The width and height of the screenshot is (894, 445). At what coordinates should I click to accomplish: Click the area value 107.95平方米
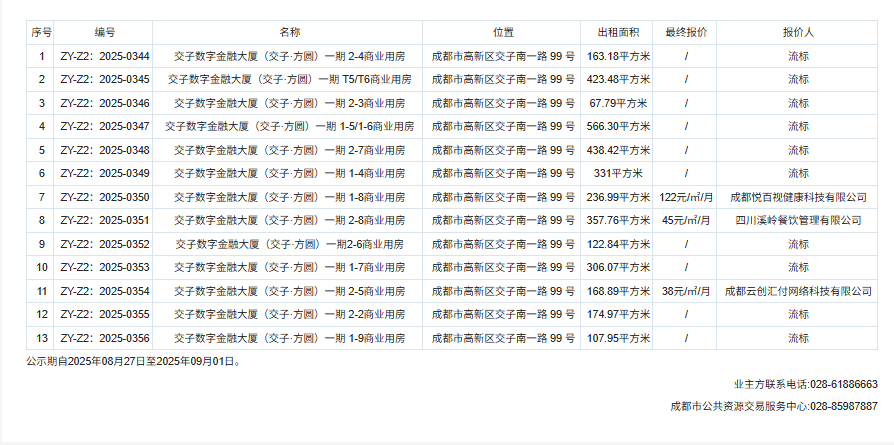point(618,338)
